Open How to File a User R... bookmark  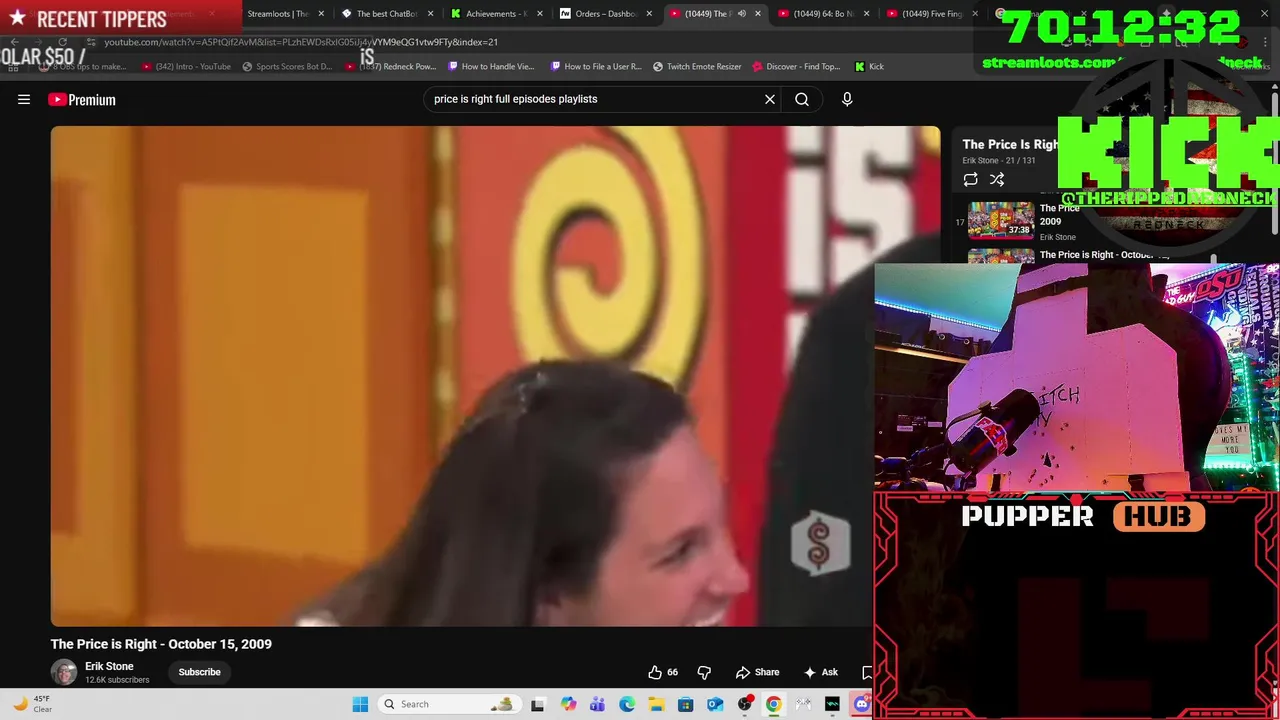point(597,66)
